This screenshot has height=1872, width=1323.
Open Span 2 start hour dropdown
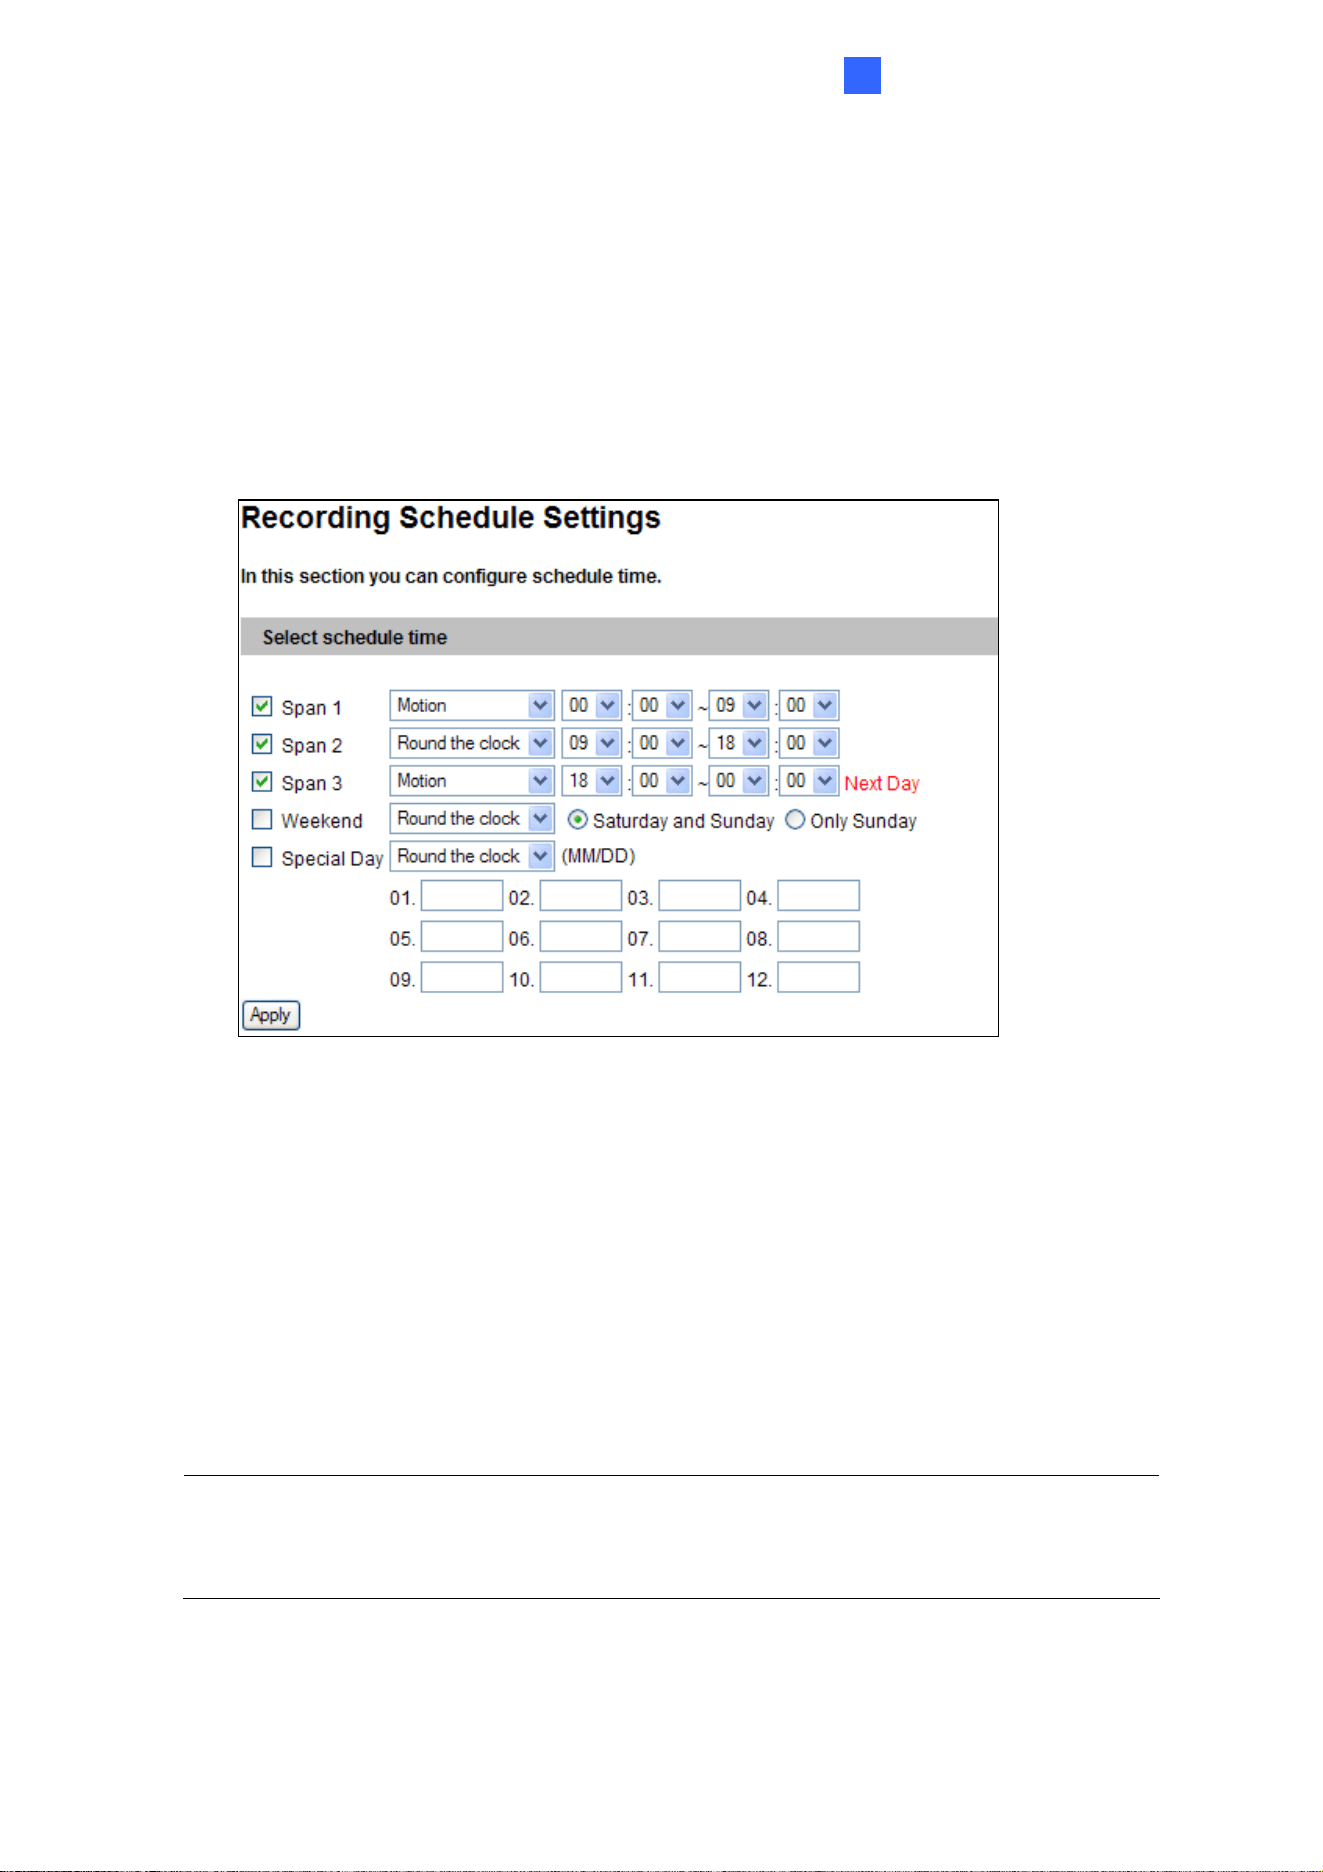pos(592,743)
